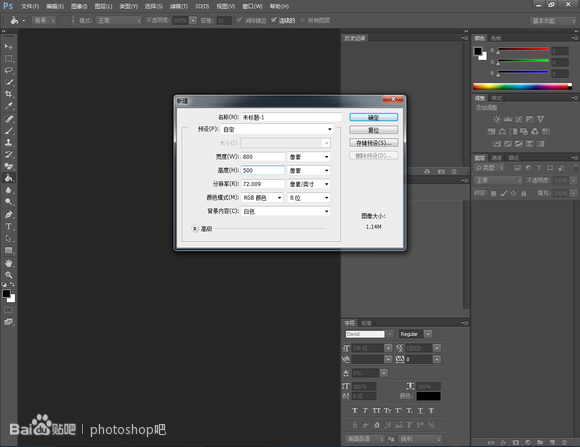
Task: Select the Healing Brush tool
Action: point(9,119)
